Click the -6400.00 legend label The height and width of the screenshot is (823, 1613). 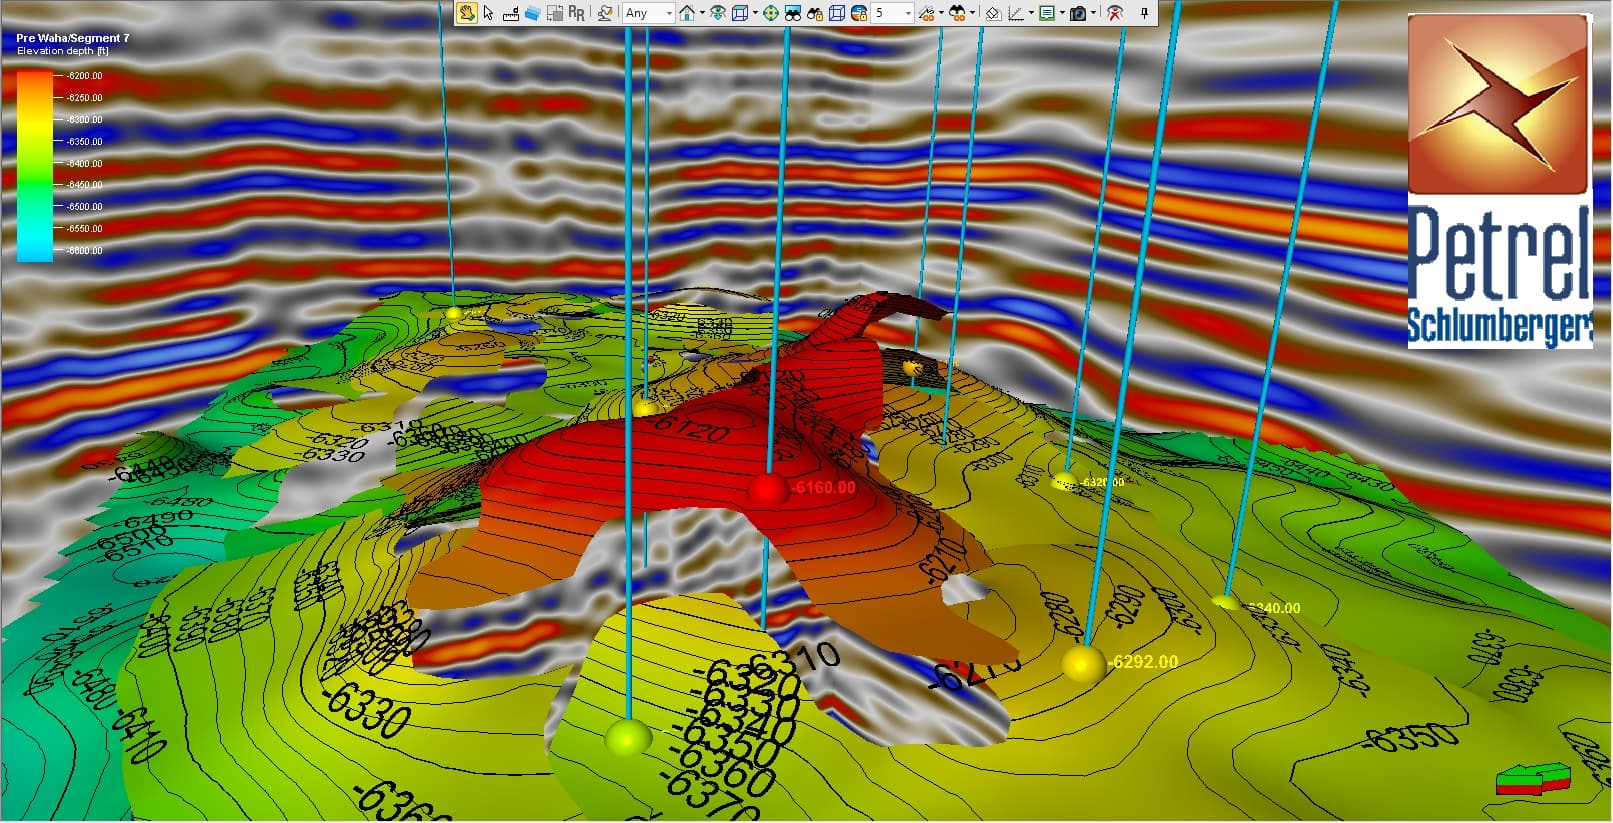(84, 163)
